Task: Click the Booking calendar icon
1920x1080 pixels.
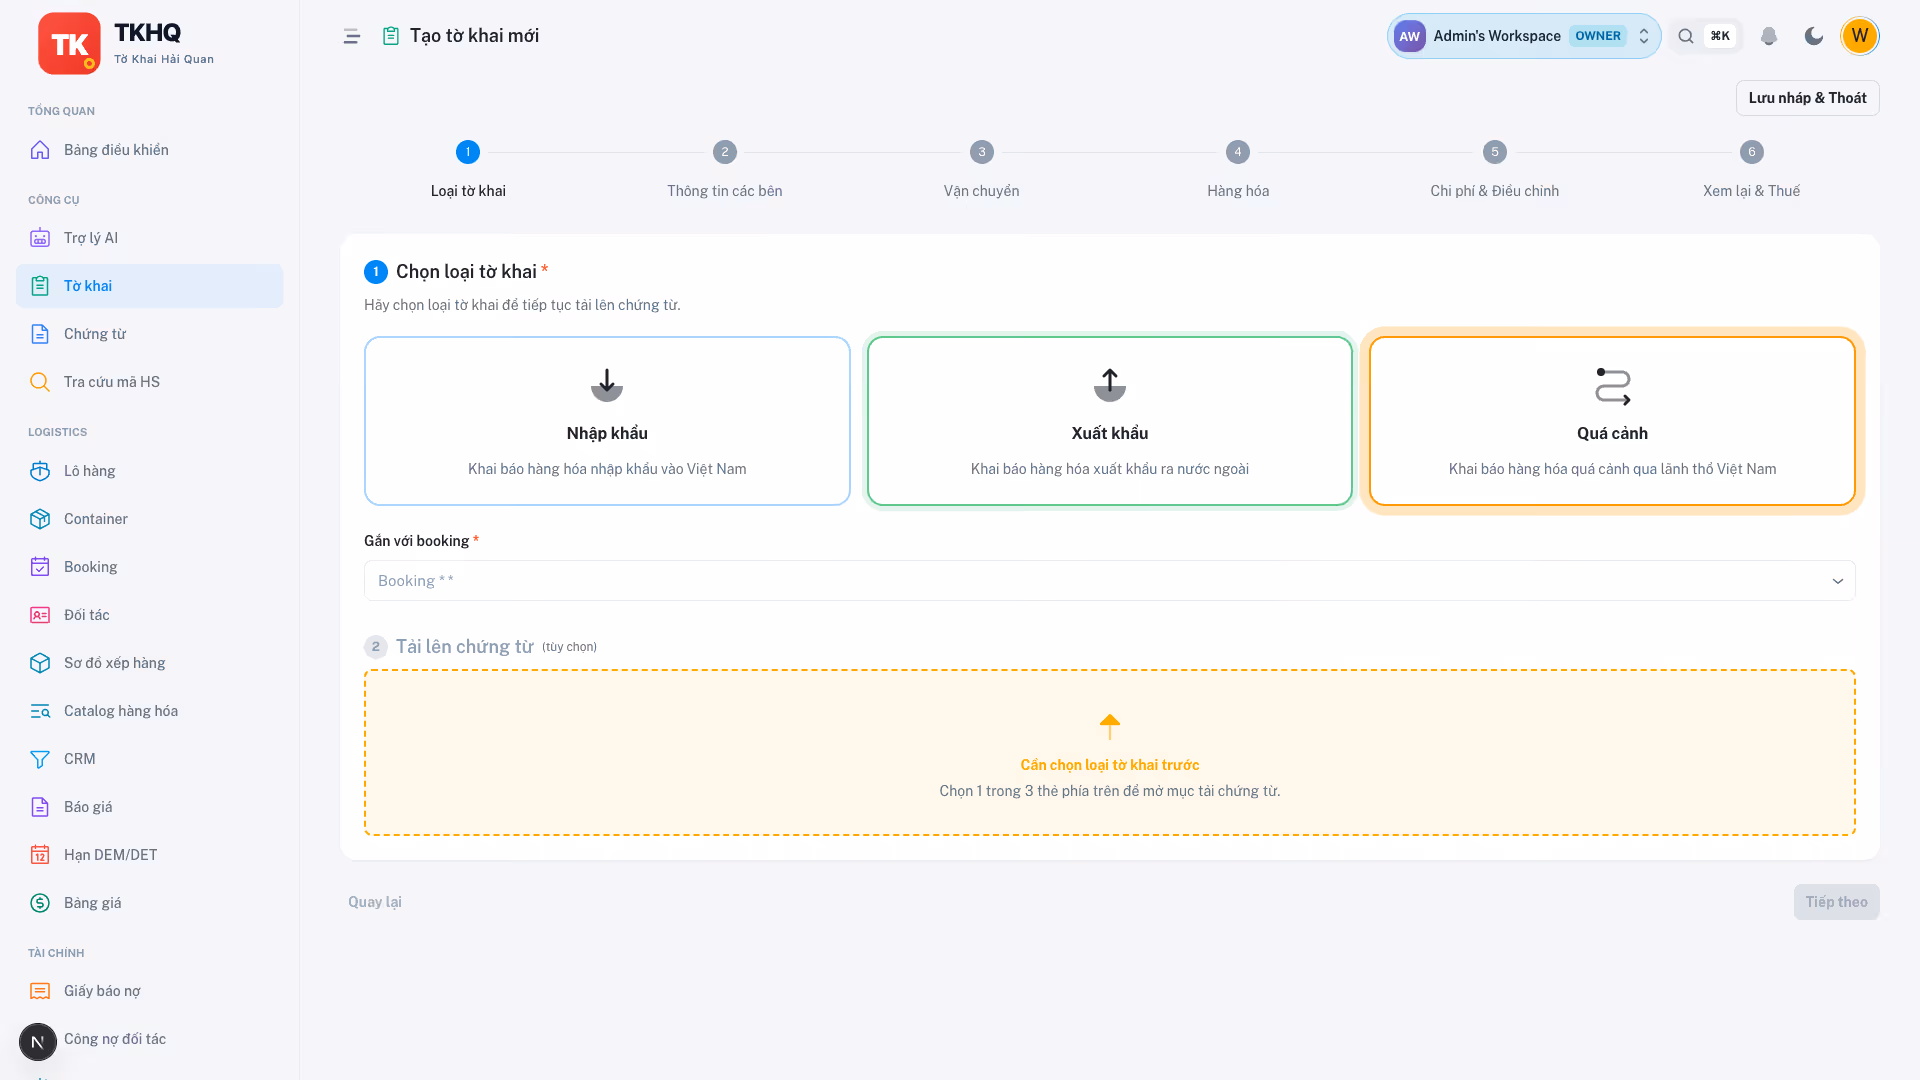Action: point(40,567)
